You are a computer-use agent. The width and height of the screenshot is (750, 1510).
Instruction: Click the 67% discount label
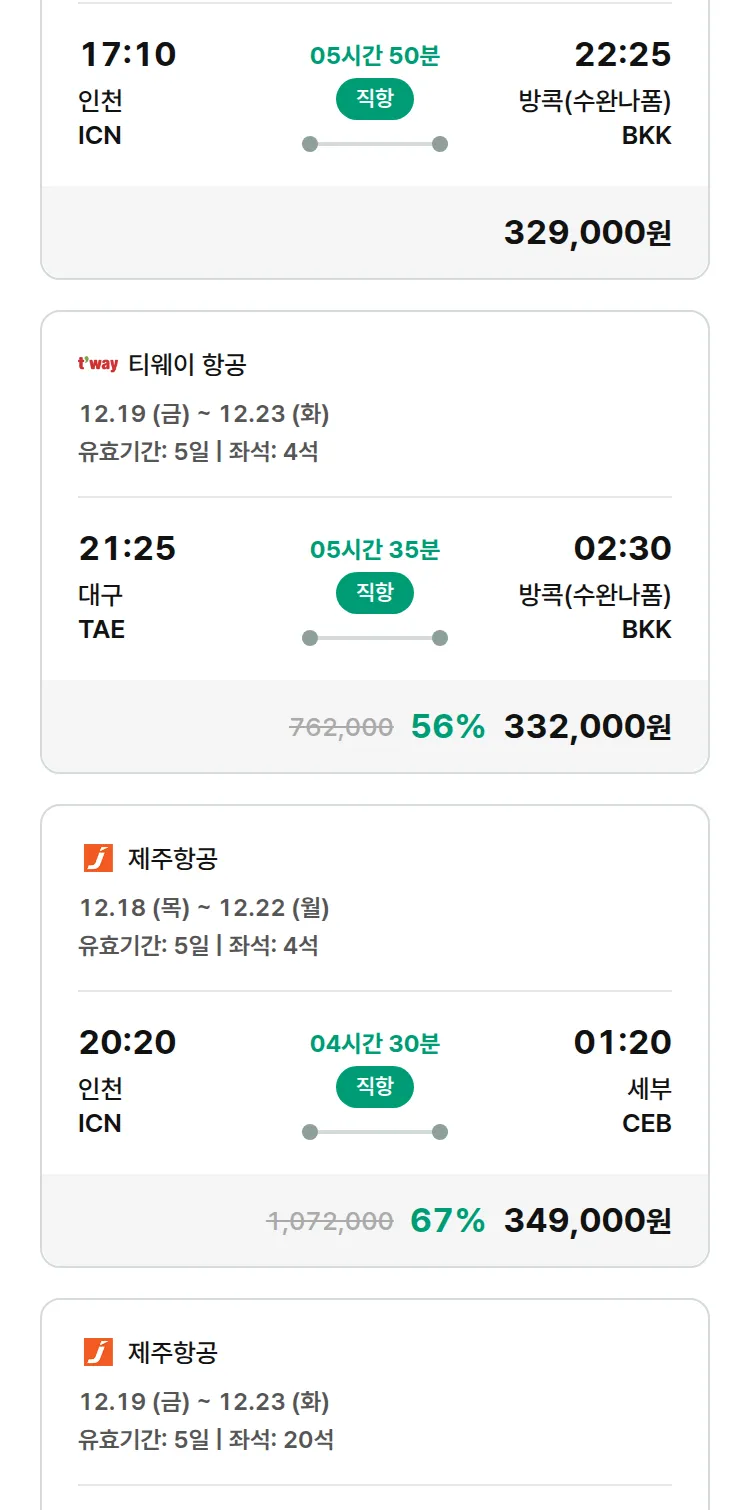pyautogui.click(x=448, y=1221)
